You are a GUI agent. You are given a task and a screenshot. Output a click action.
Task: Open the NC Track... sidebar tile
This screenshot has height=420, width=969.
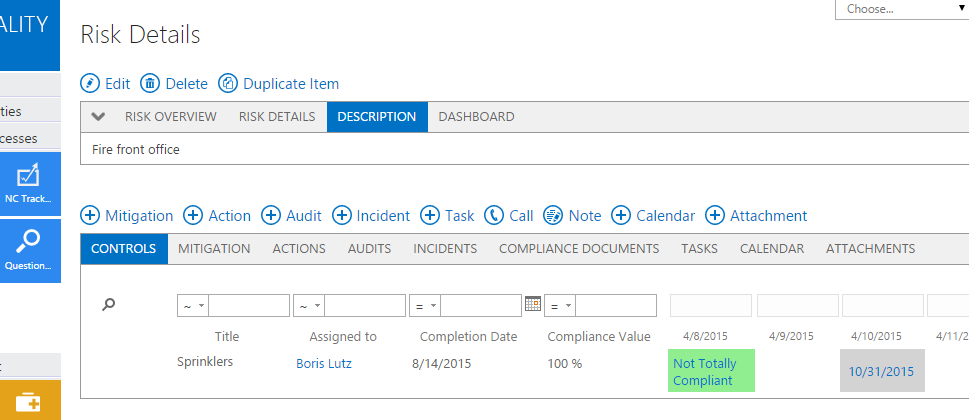(30, 183)
